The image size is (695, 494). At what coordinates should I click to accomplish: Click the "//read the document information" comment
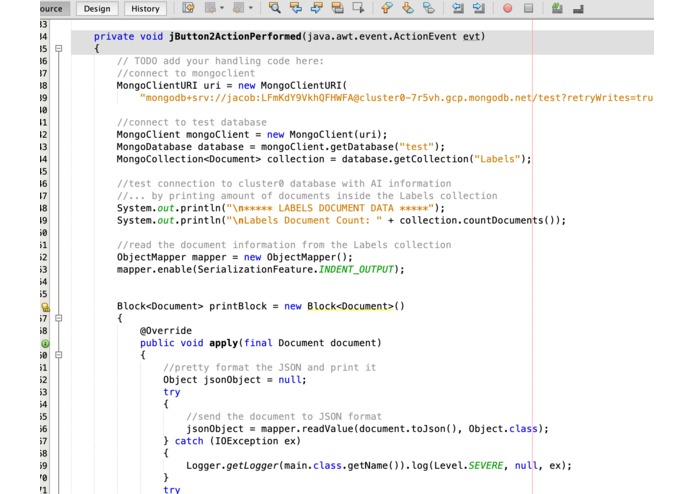pos(284,245)
